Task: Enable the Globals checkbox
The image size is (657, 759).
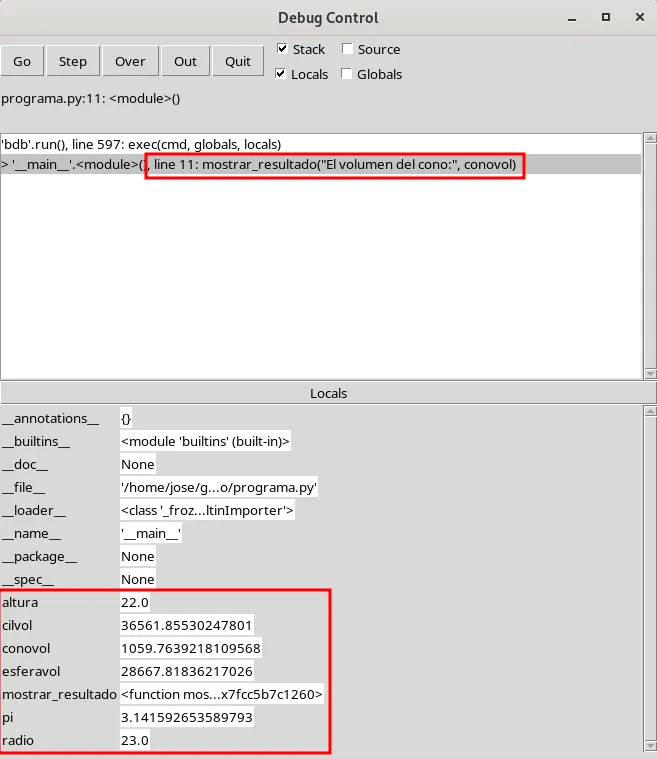Action: 346,74
